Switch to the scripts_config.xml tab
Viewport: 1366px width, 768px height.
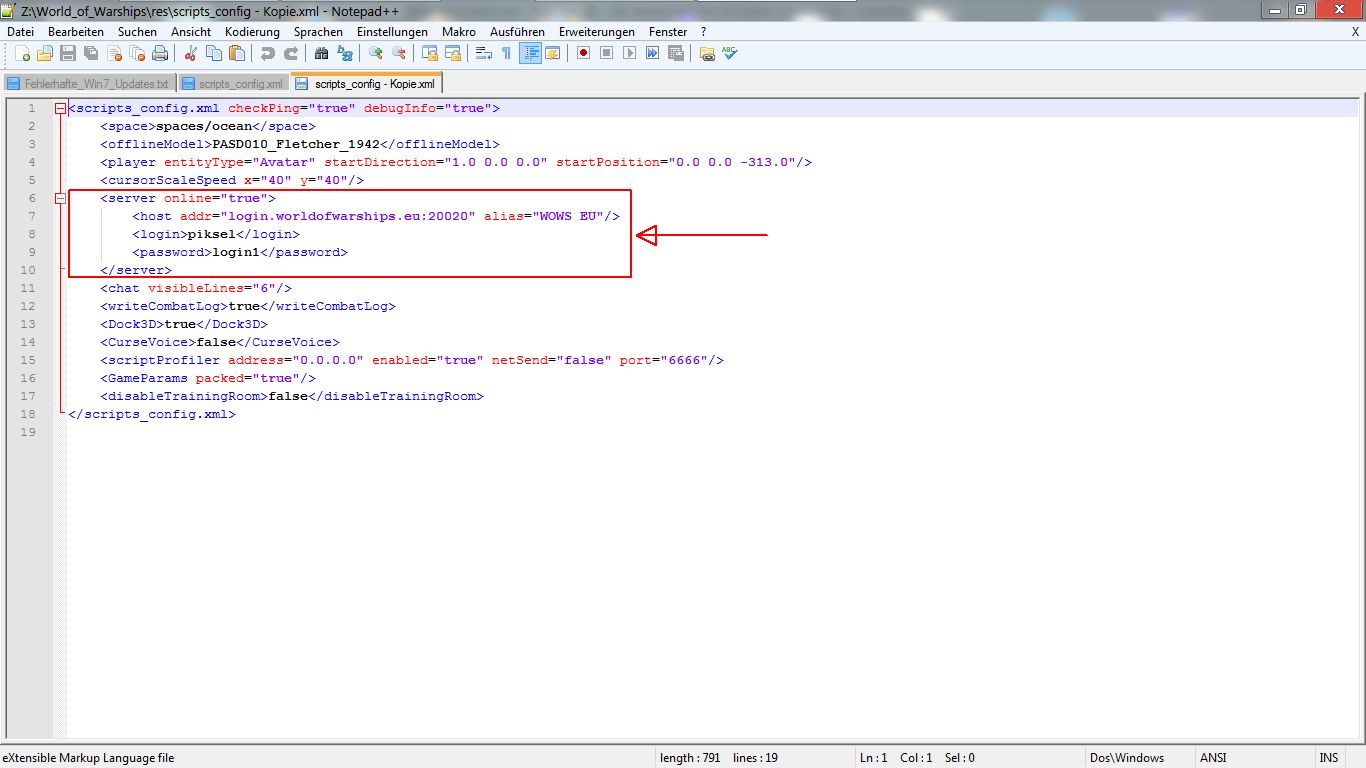coord(234,84)
